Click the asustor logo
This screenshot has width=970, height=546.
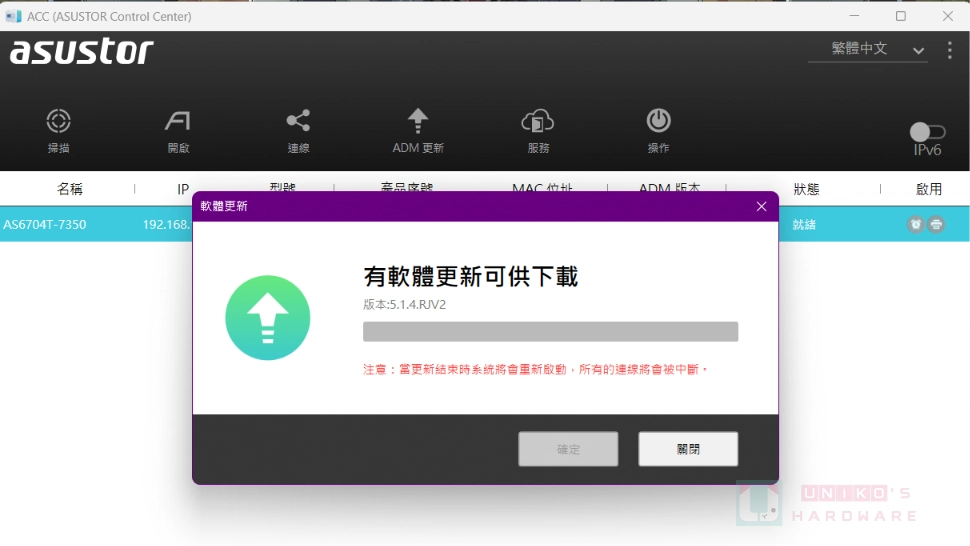[82, 51]
